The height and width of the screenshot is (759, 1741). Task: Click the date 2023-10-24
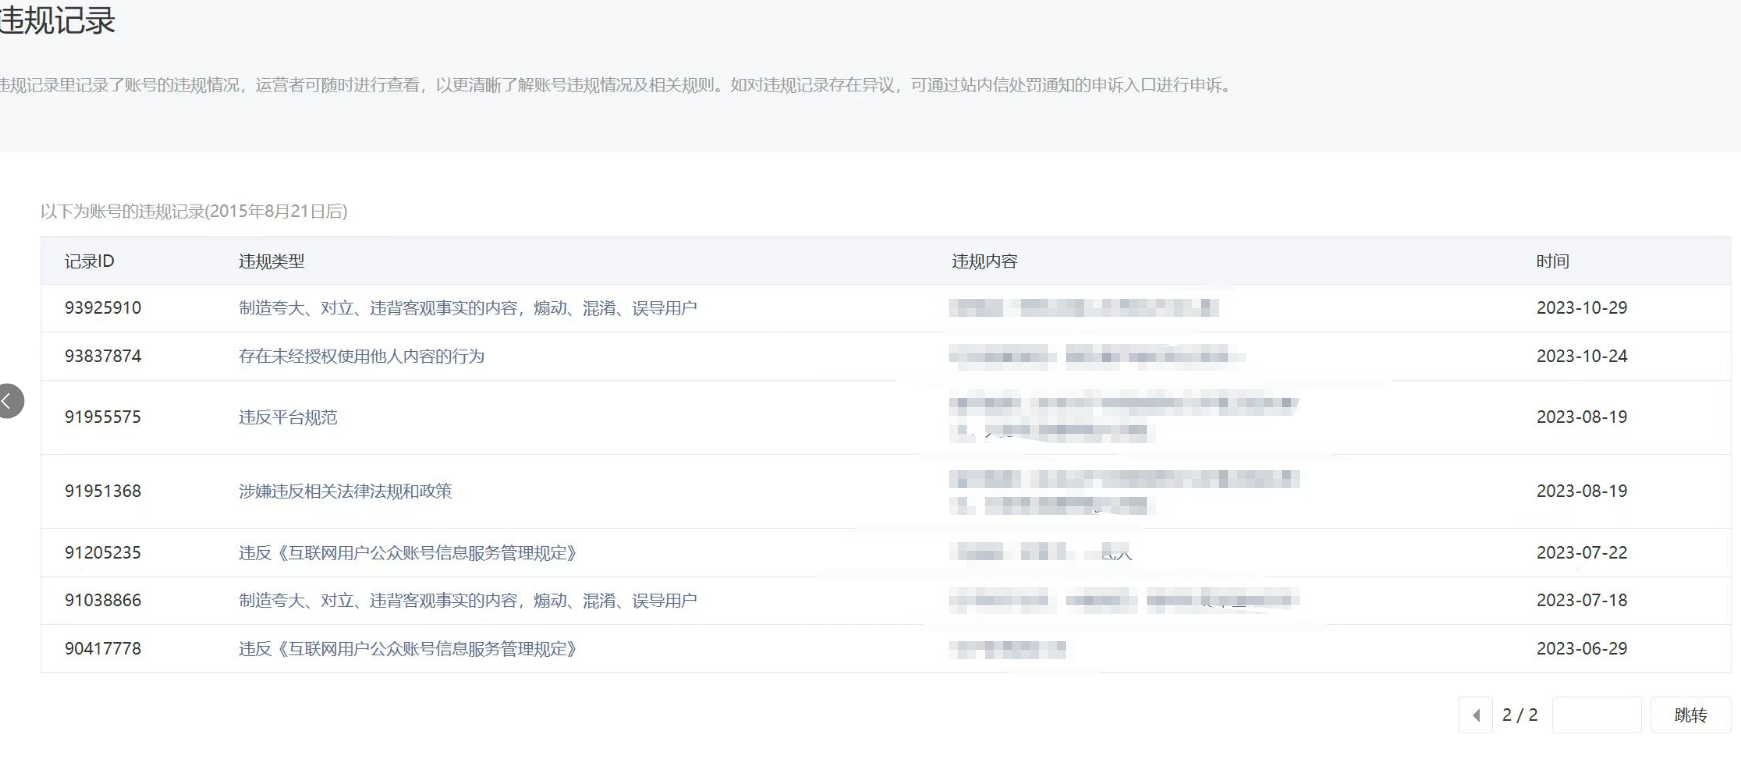pyautogui.click(x=1582, y=356)
